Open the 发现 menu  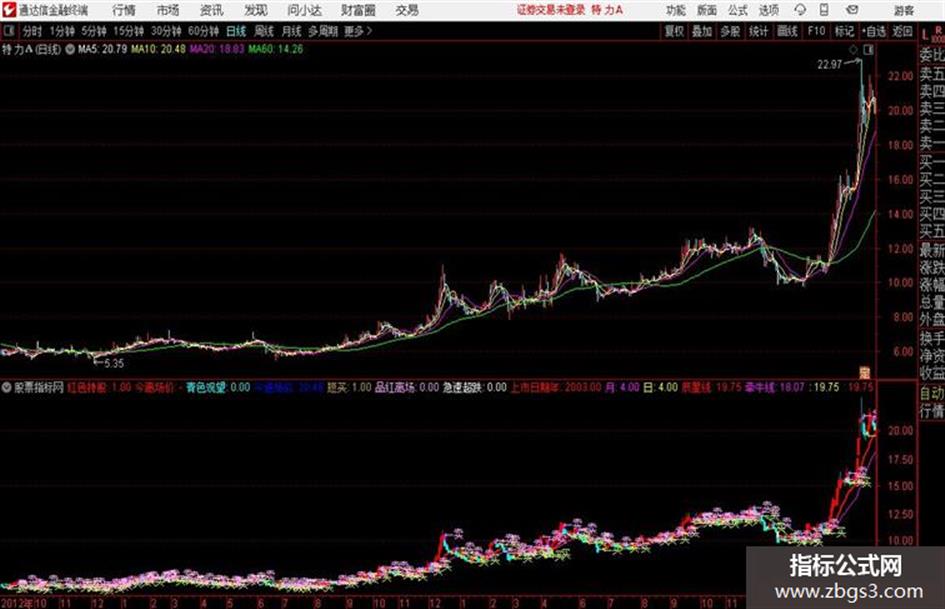pyautogui.click(x=256, y=10)
